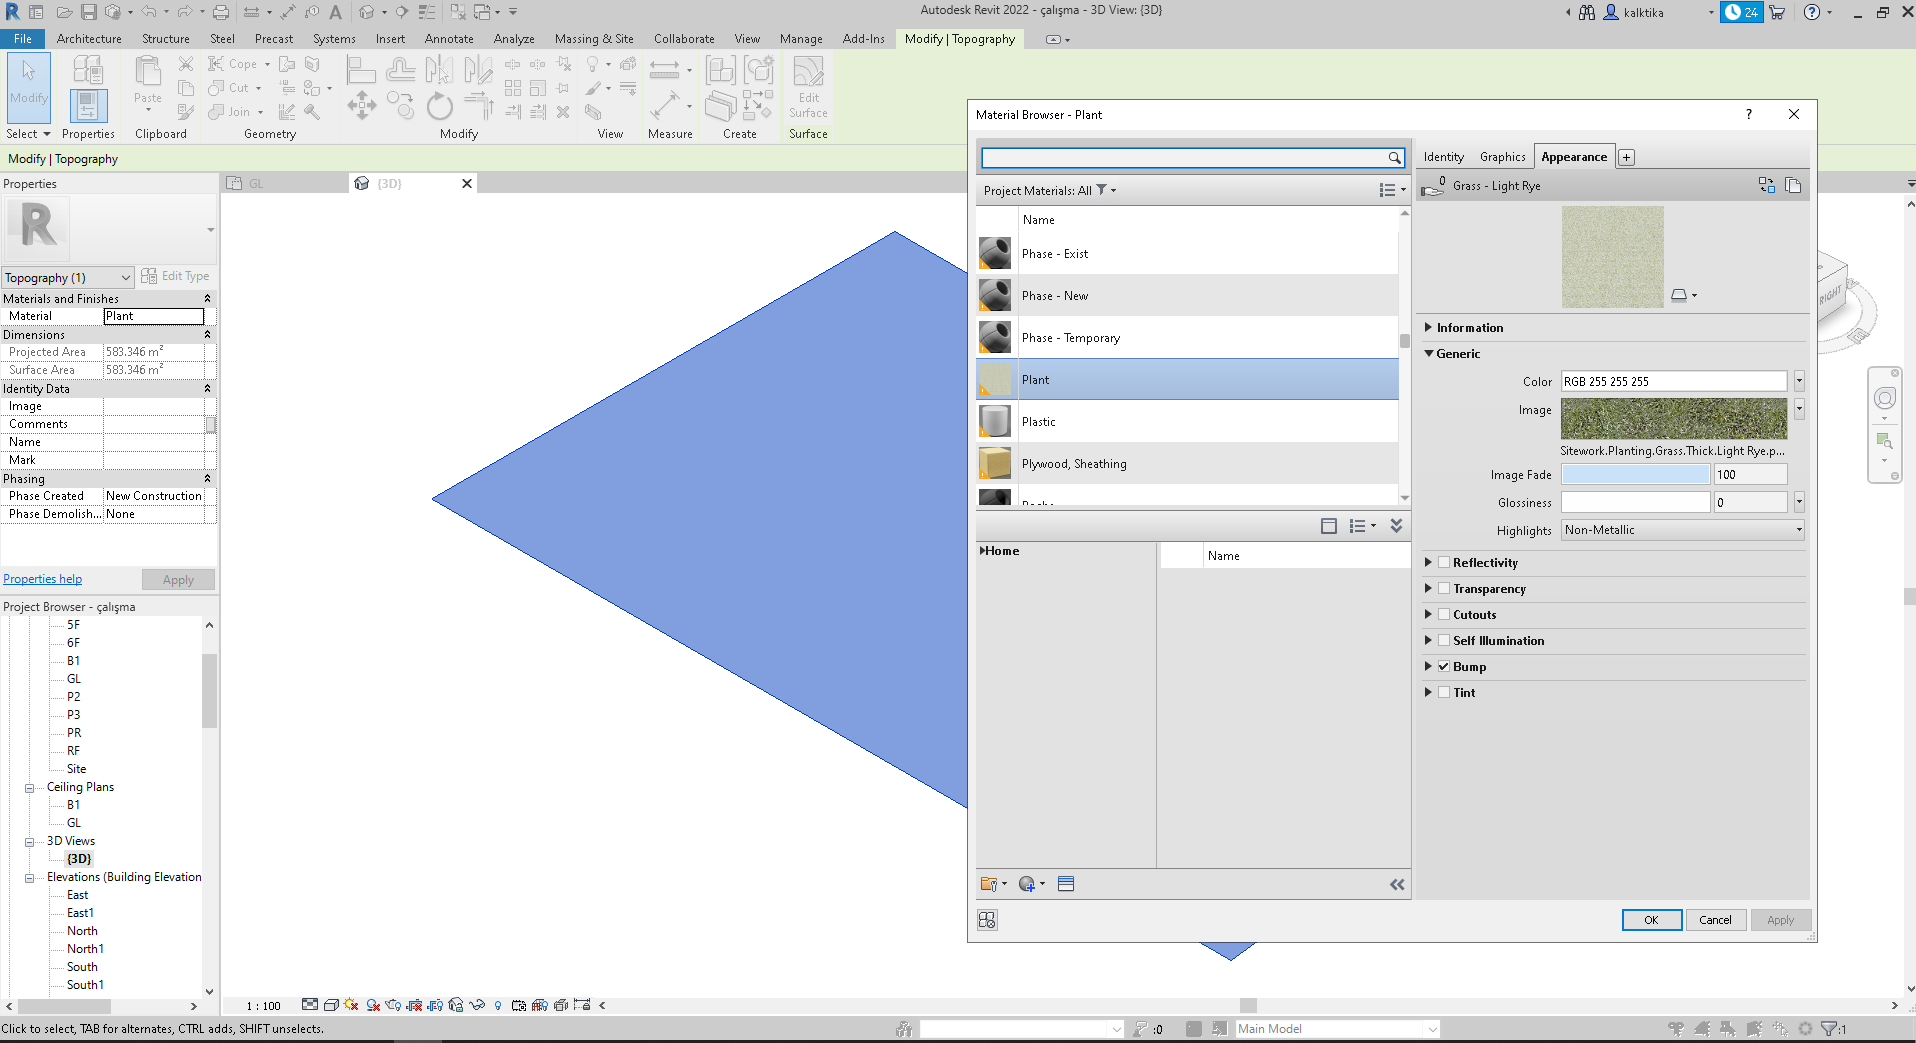The height and width of the screenshot is (1043, 1916).
Task: Open preview scene options under thumbnail
Action: click(x=1684, y=295)
